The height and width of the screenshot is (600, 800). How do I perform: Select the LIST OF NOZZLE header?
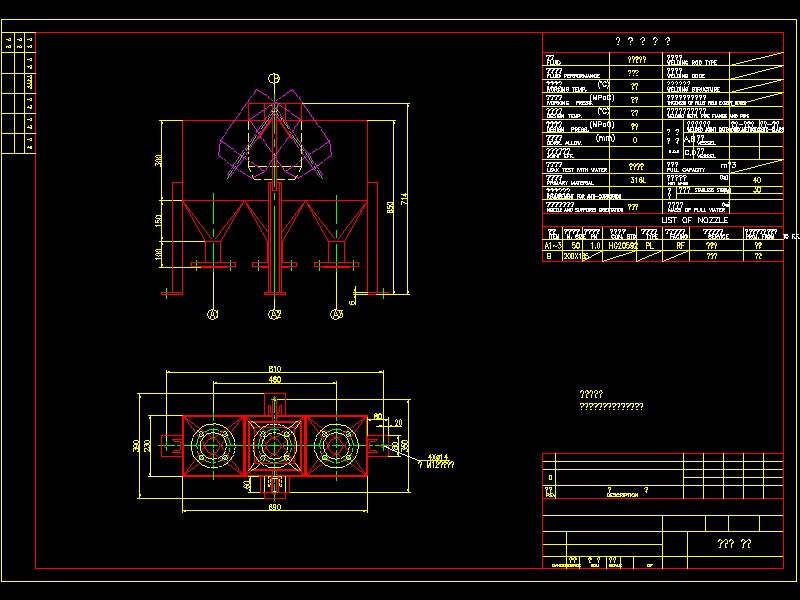point(694,219)
